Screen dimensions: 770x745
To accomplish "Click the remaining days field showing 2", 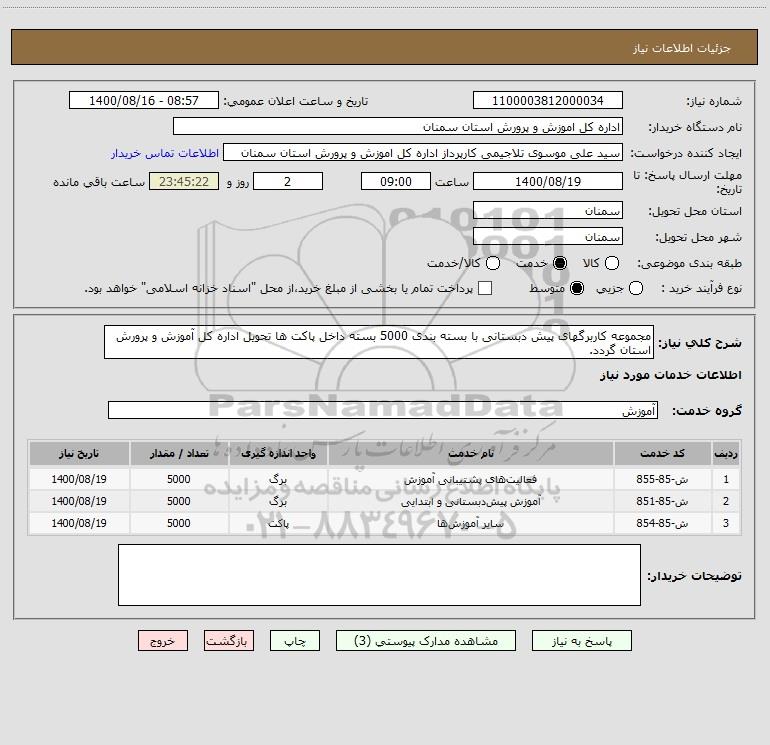I will 288,181.
